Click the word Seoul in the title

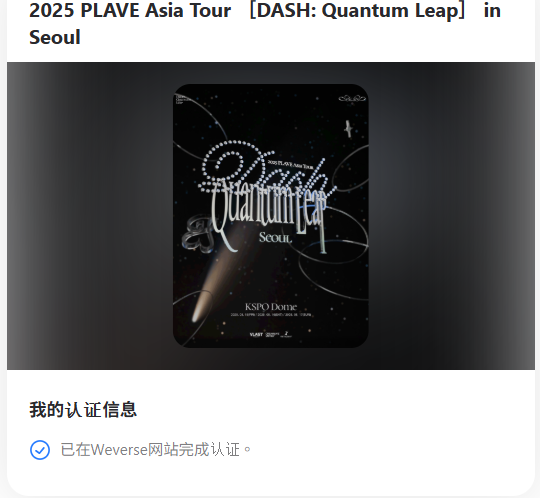(55, 37)
